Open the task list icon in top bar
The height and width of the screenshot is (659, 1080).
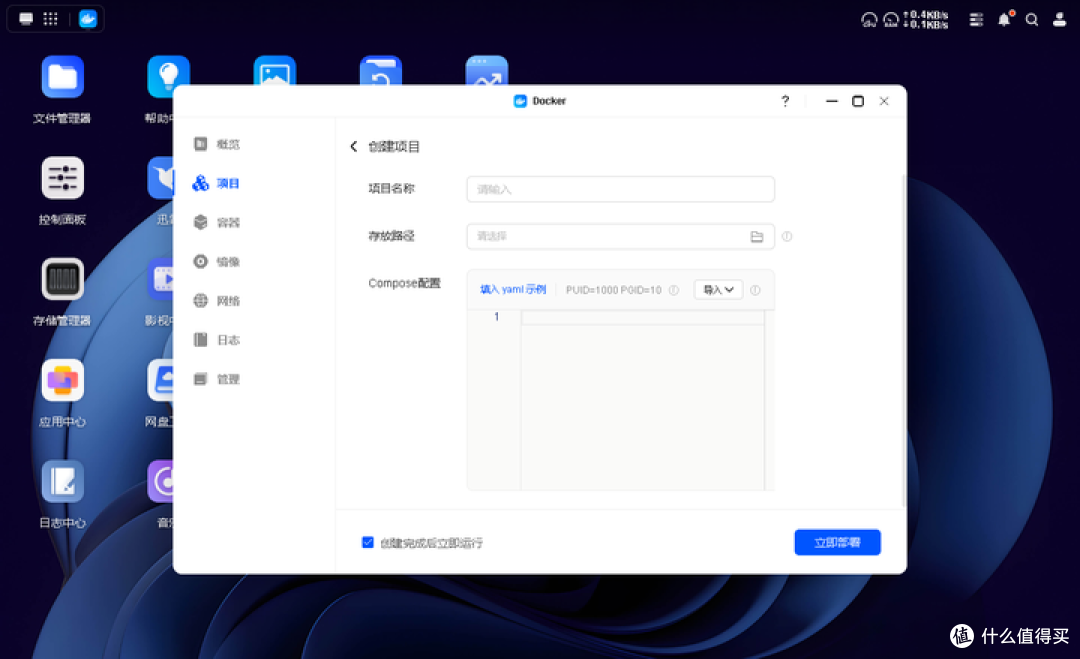976,19
